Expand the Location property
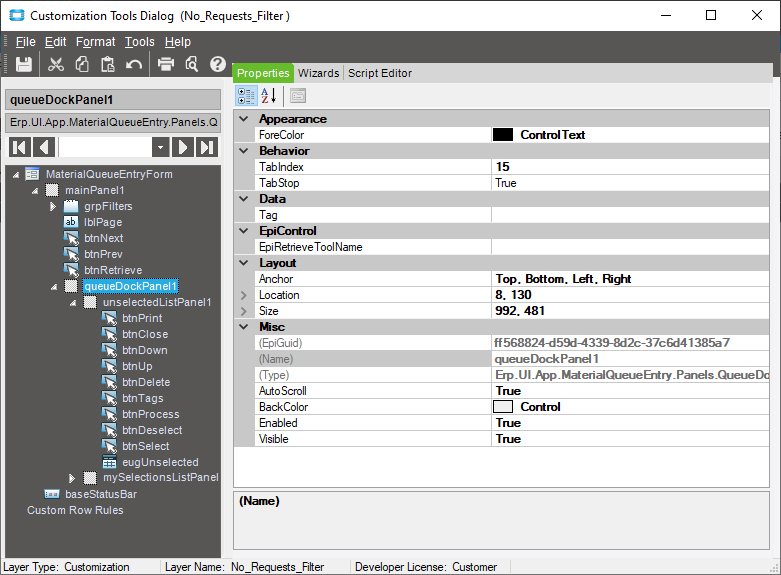This screenshot has height=575, width=781. pos(244,295)
